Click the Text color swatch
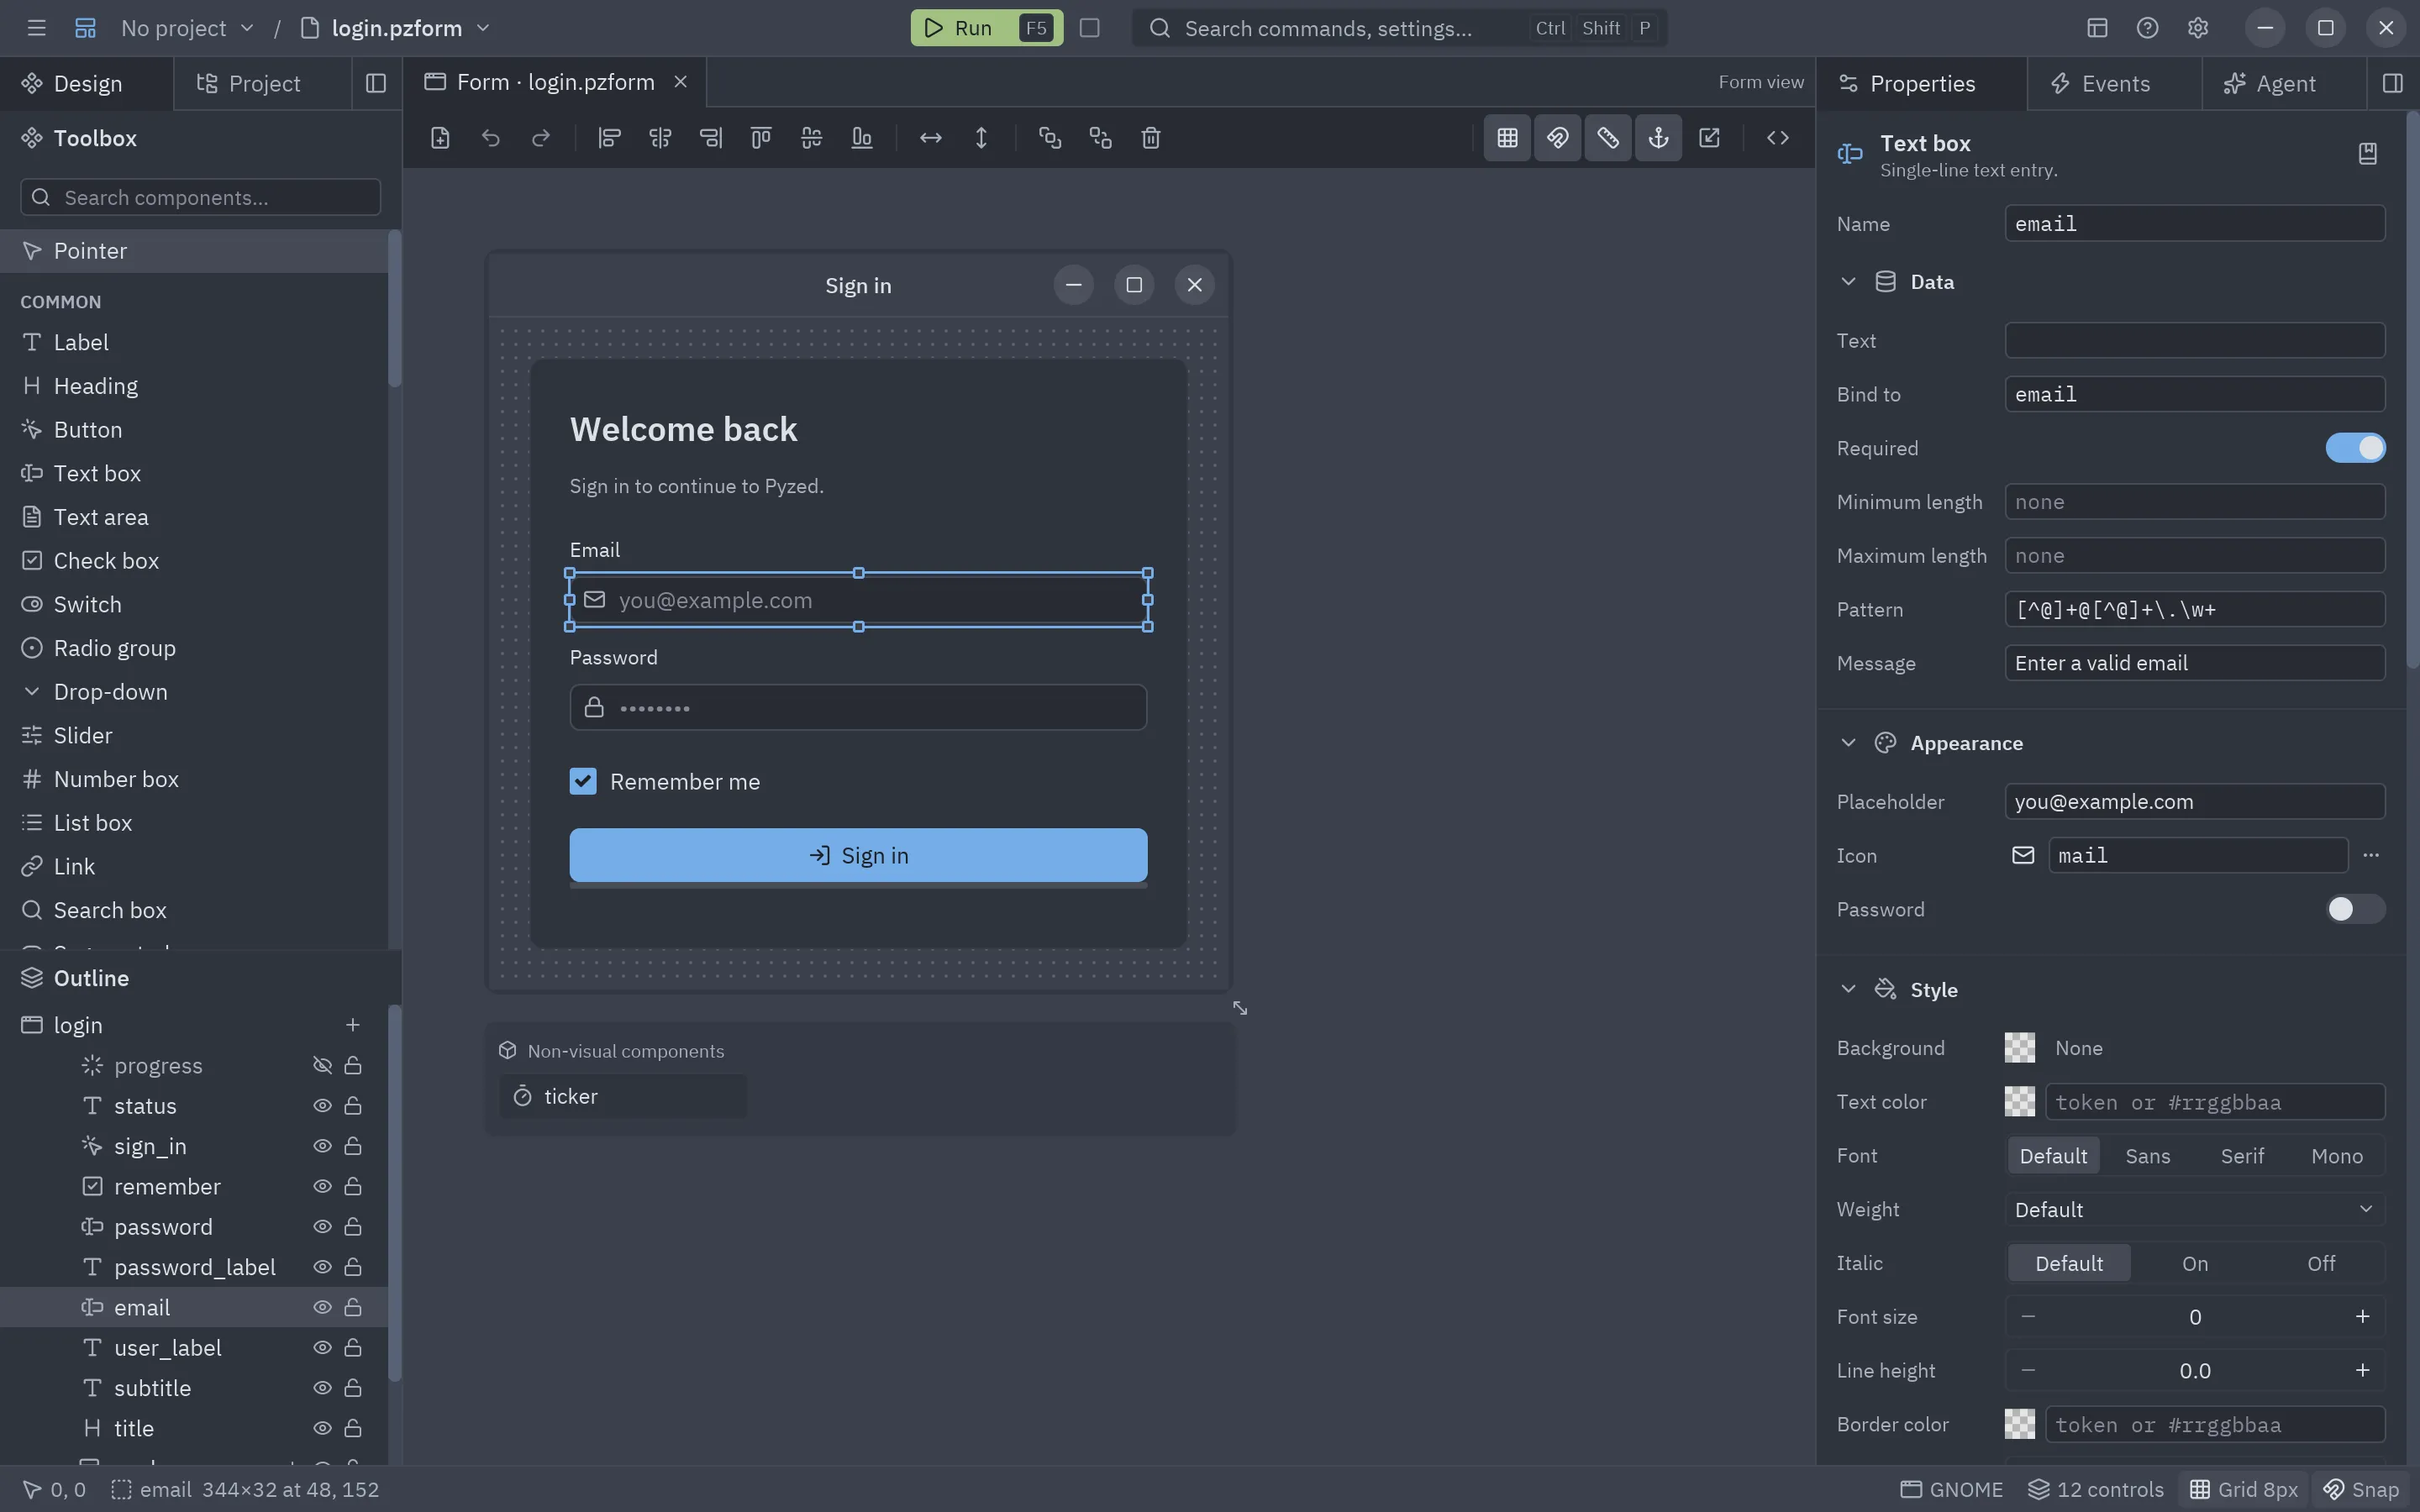 (2019, 1102)
